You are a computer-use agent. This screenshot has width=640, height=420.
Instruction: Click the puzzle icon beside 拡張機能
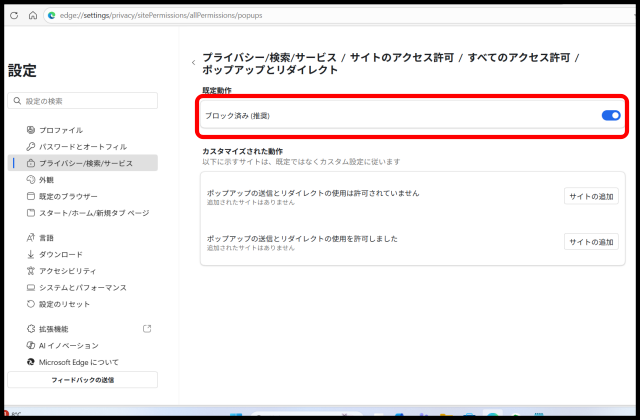(31, 329)
